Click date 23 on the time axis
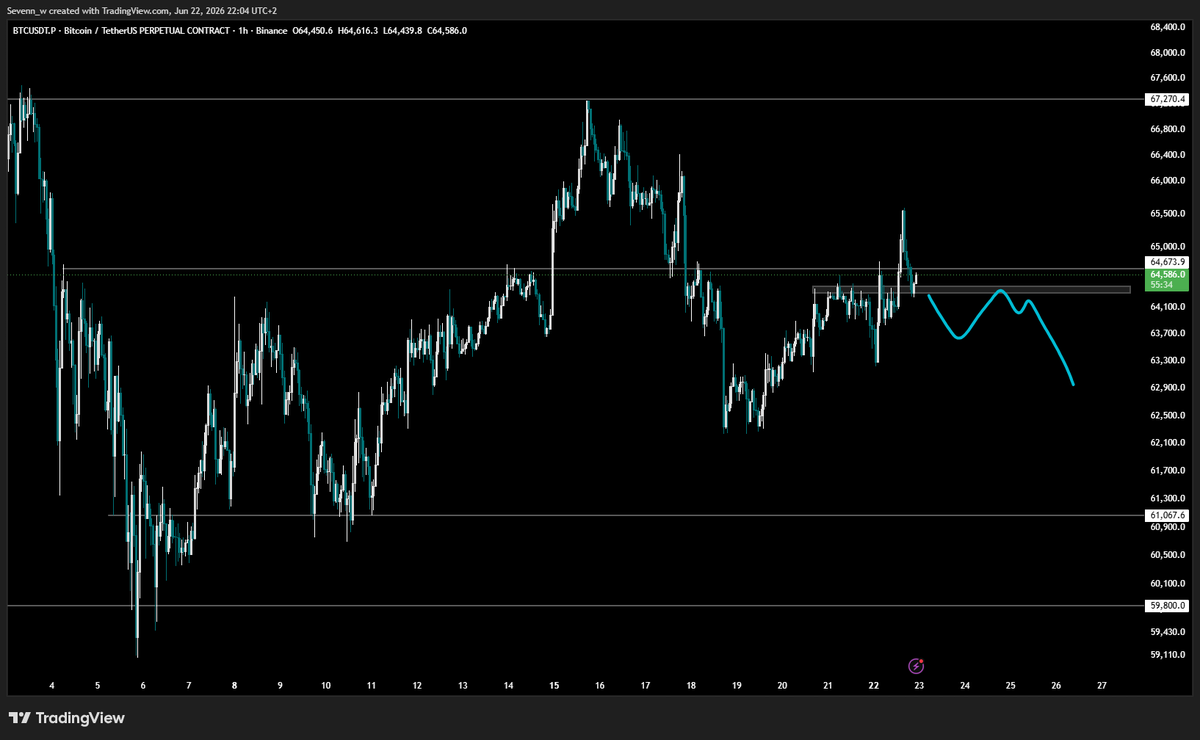The width and height of the screenshot is (1200, 740). (x=919, y=686)
